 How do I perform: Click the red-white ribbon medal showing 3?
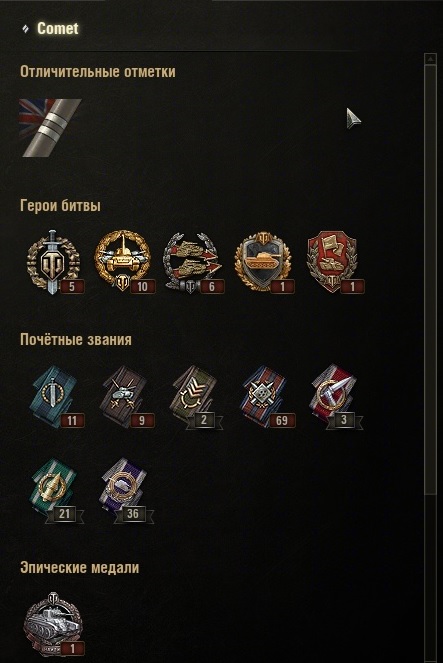point(336,397)
